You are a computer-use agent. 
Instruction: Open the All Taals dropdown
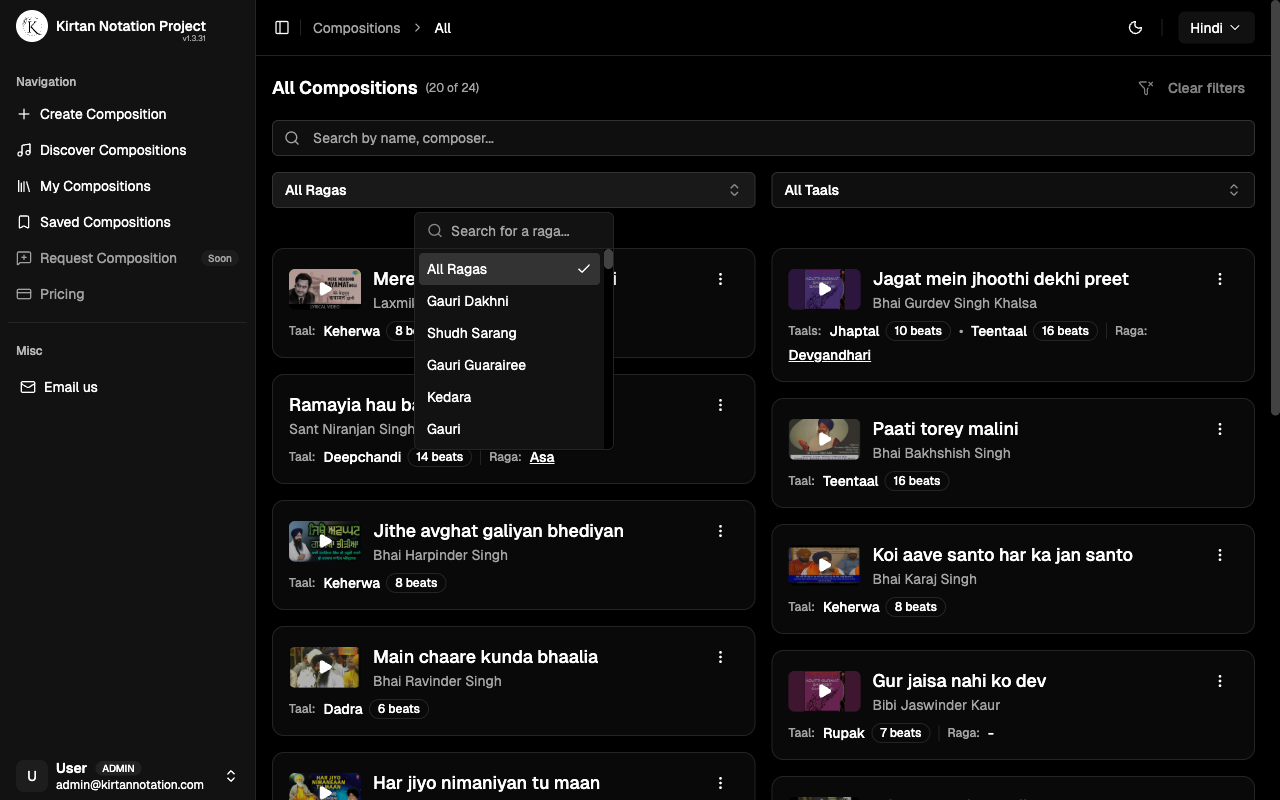[1013, 189]
